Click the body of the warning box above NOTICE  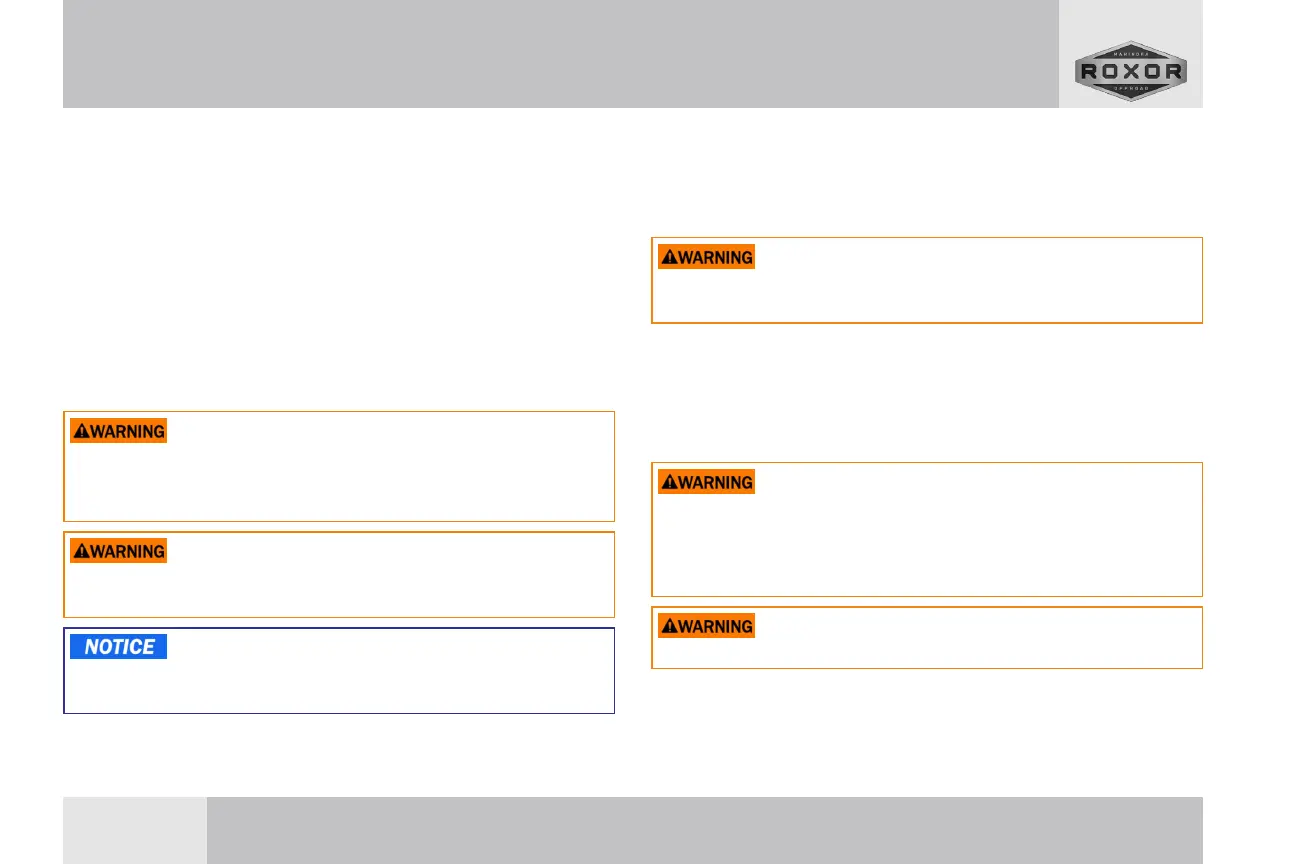coord(339,589)
